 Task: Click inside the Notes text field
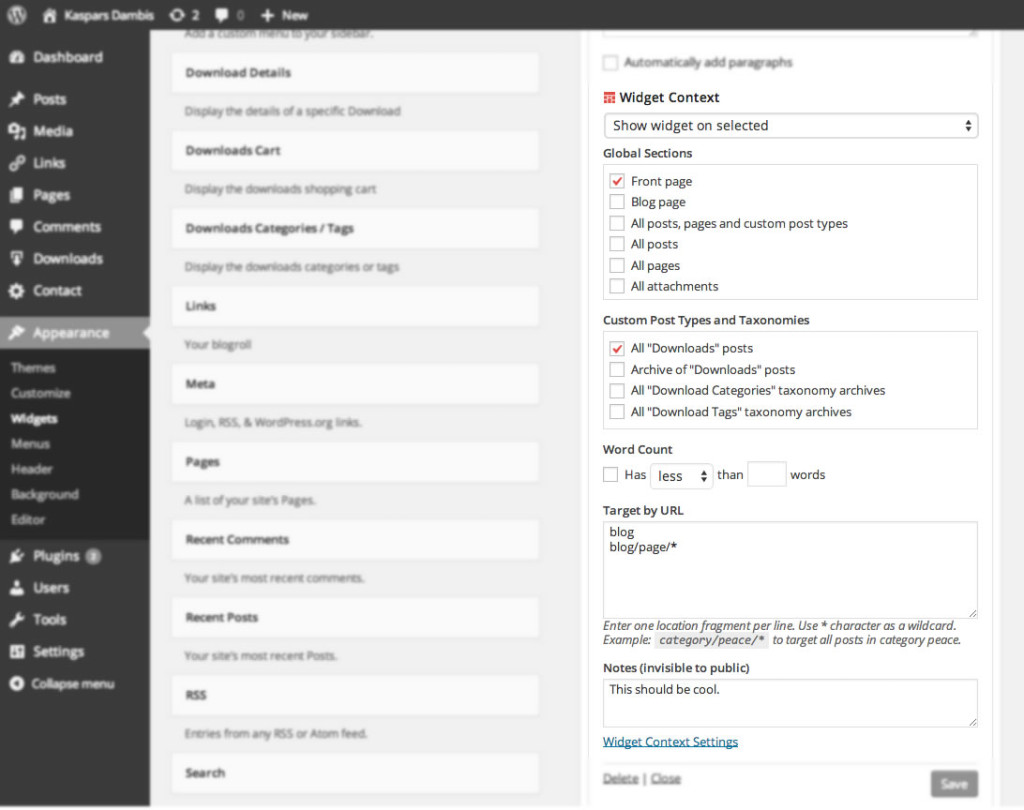[790, 701]
